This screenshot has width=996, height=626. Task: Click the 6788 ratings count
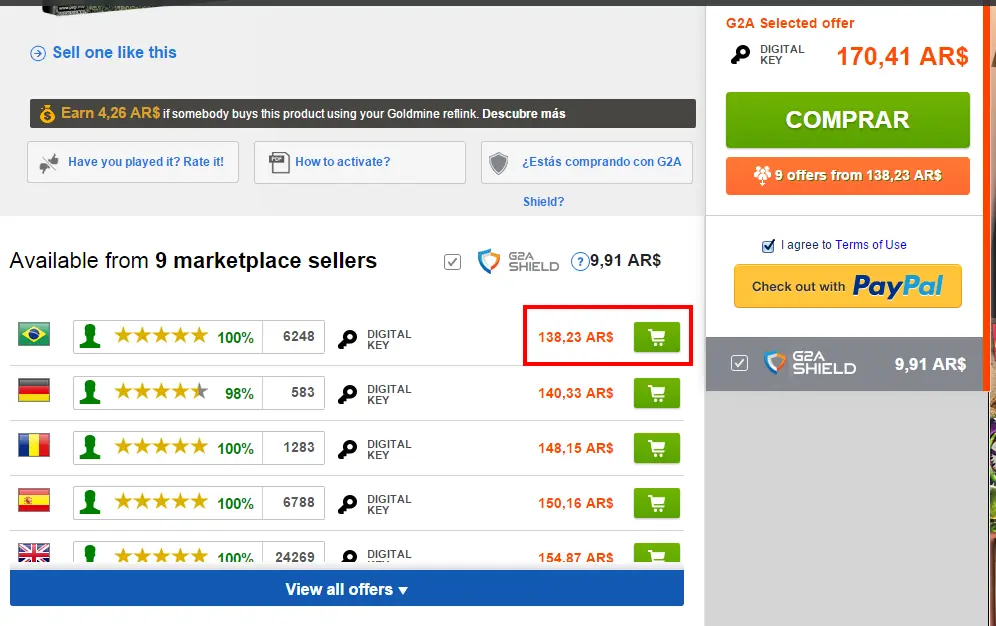point(299,503)
